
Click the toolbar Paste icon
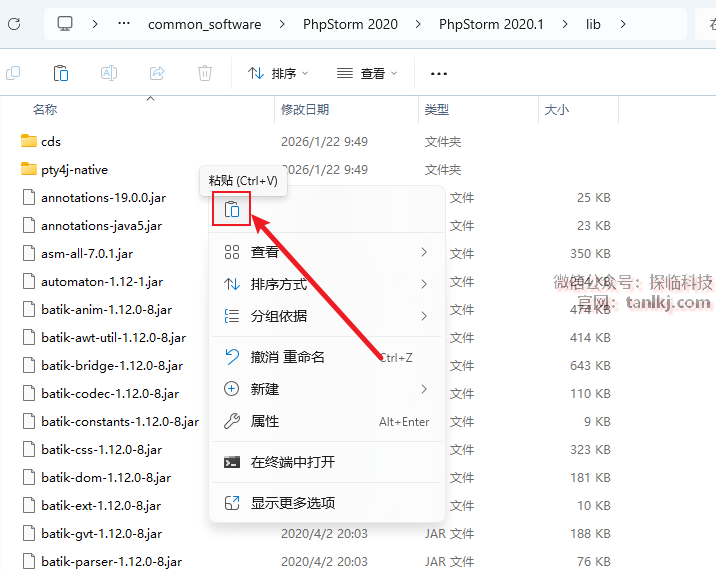point(61,73)
